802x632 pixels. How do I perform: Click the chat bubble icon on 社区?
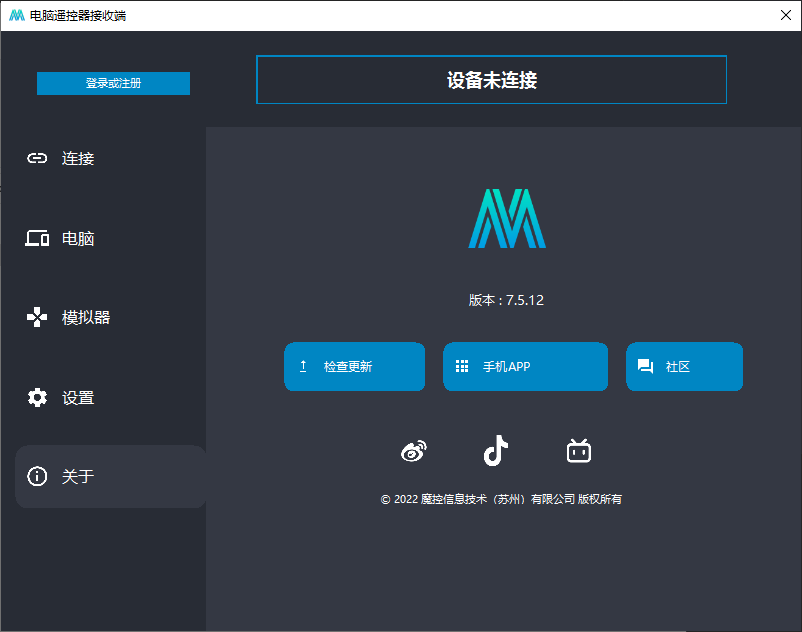pos(645,367)
